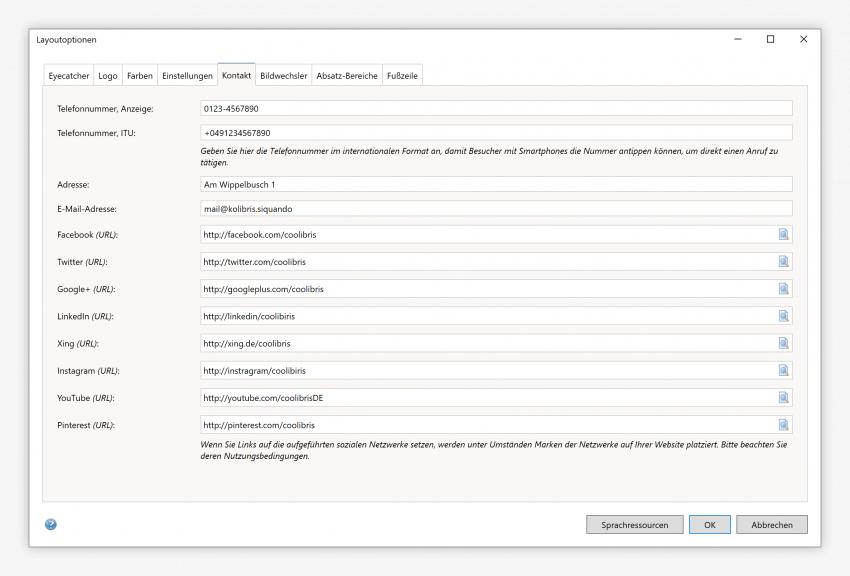Go to the Einstellungen tab

click(x=187, y=76)
